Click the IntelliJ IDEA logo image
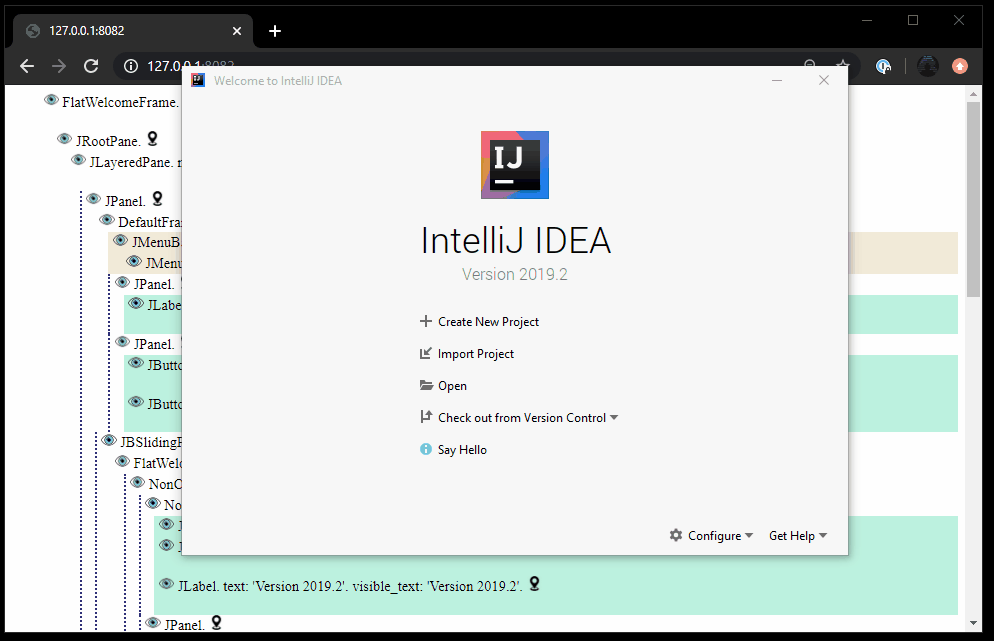This screenshot has width=994, height=641. pyautogui.click(x=515, y=165)
